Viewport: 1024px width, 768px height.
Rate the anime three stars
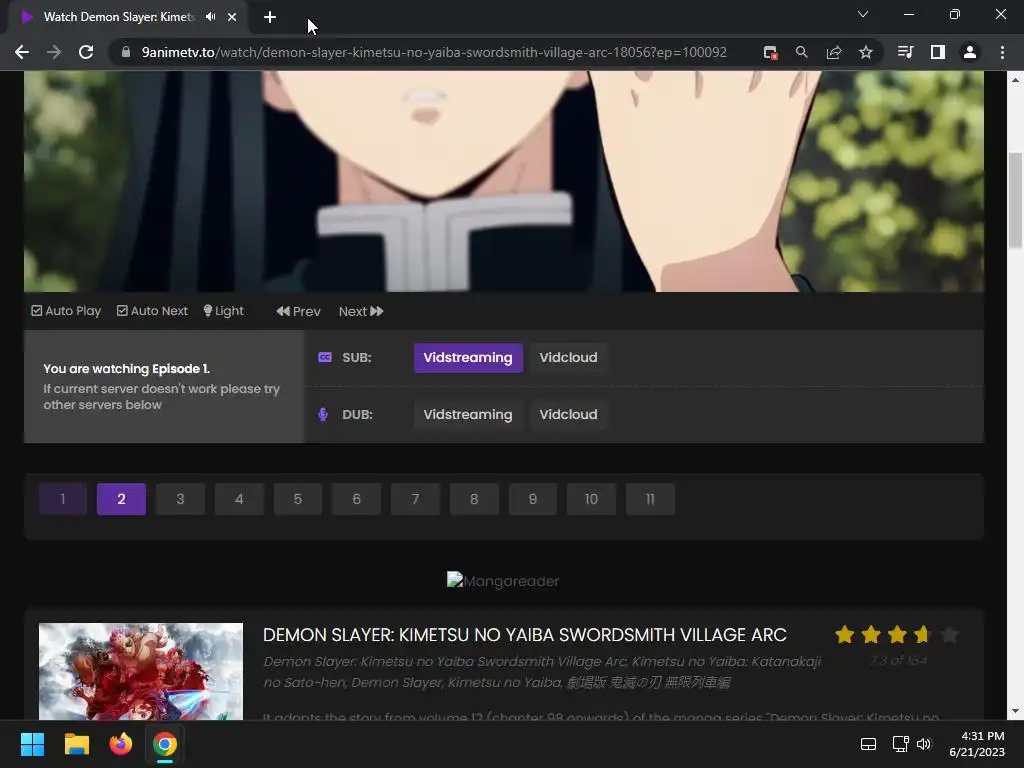click(x=897, y=634)
